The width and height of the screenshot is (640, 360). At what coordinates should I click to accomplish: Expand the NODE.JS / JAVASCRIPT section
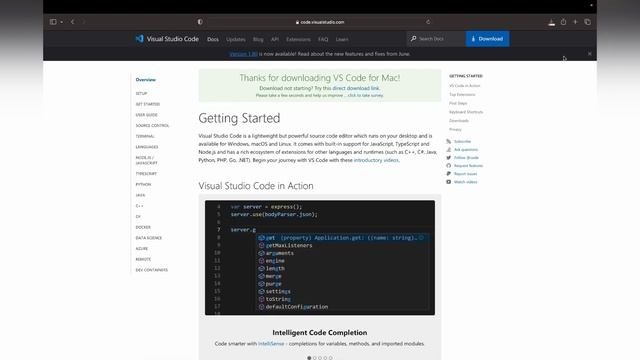pyautogui.click(x=147, y=160)
